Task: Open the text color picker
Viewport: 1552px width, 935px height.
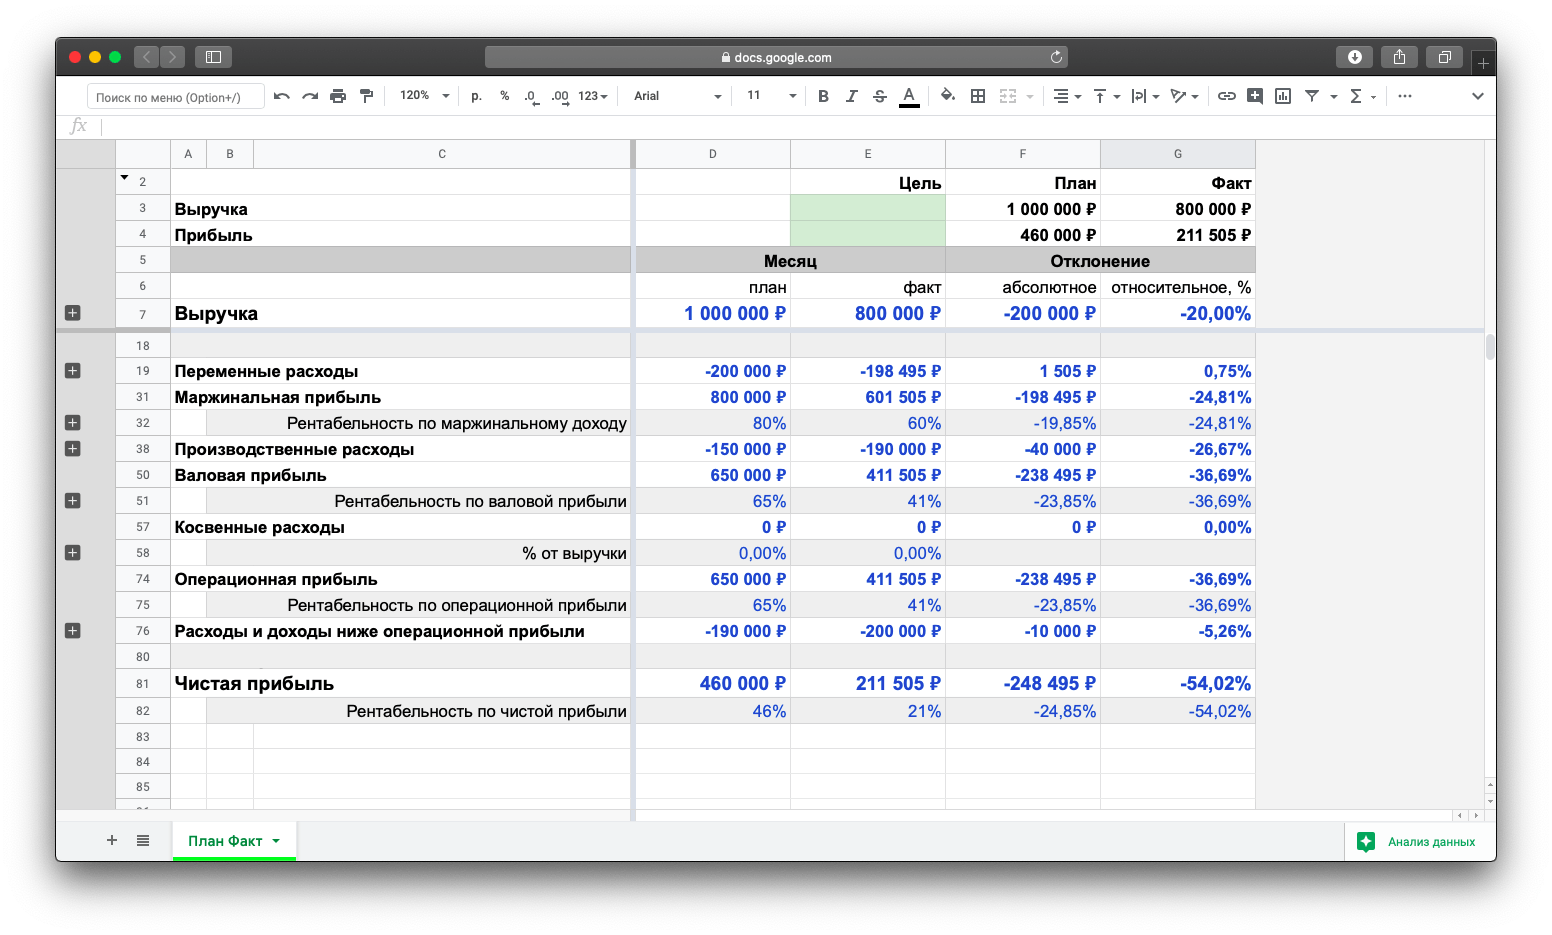Action: click(x=909, y=96)
